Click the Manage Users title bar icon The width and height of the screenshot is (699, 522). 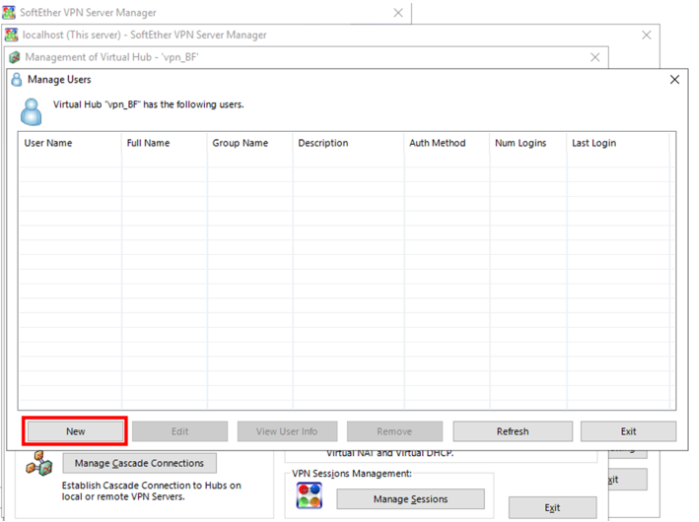(16, 80)
